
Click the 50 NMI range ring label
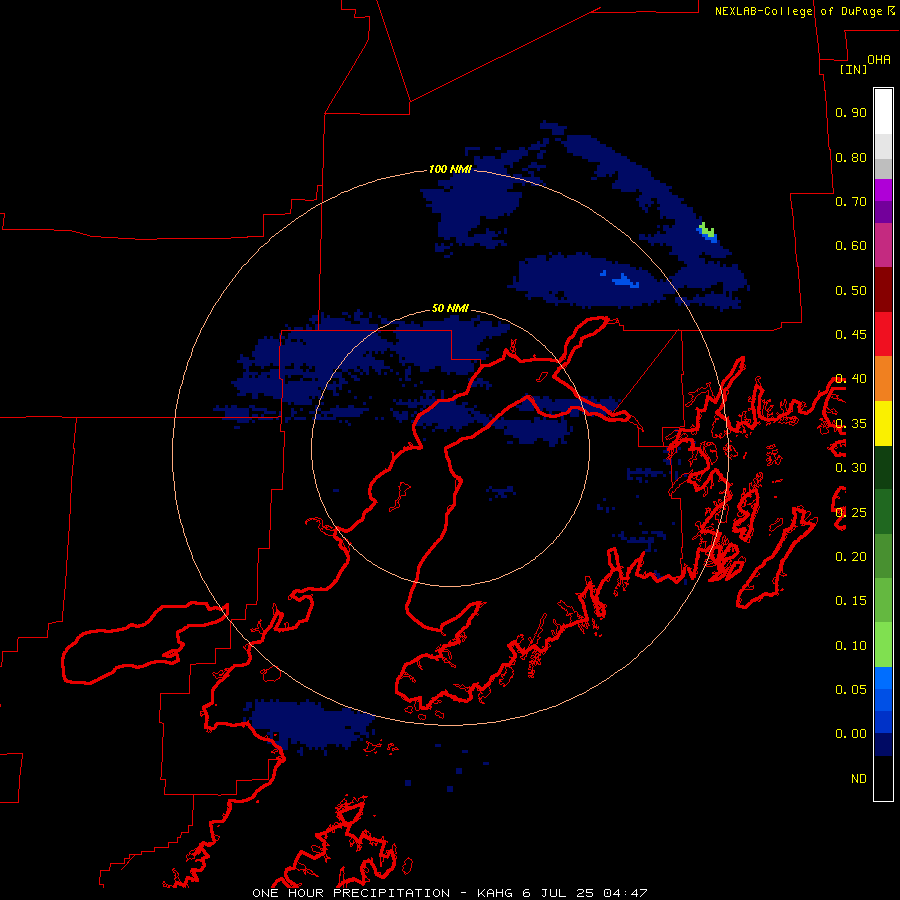[450, 308]
